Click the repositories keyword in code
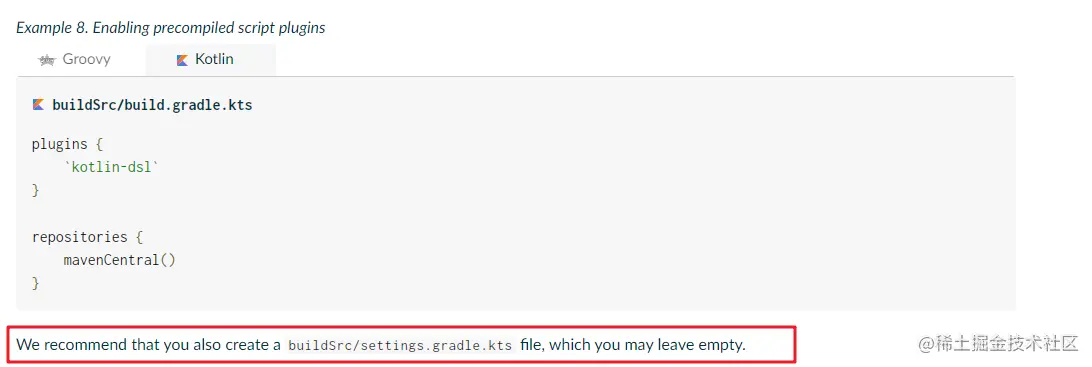Viewport: 1092px width, 367px height. pos(79,237)
